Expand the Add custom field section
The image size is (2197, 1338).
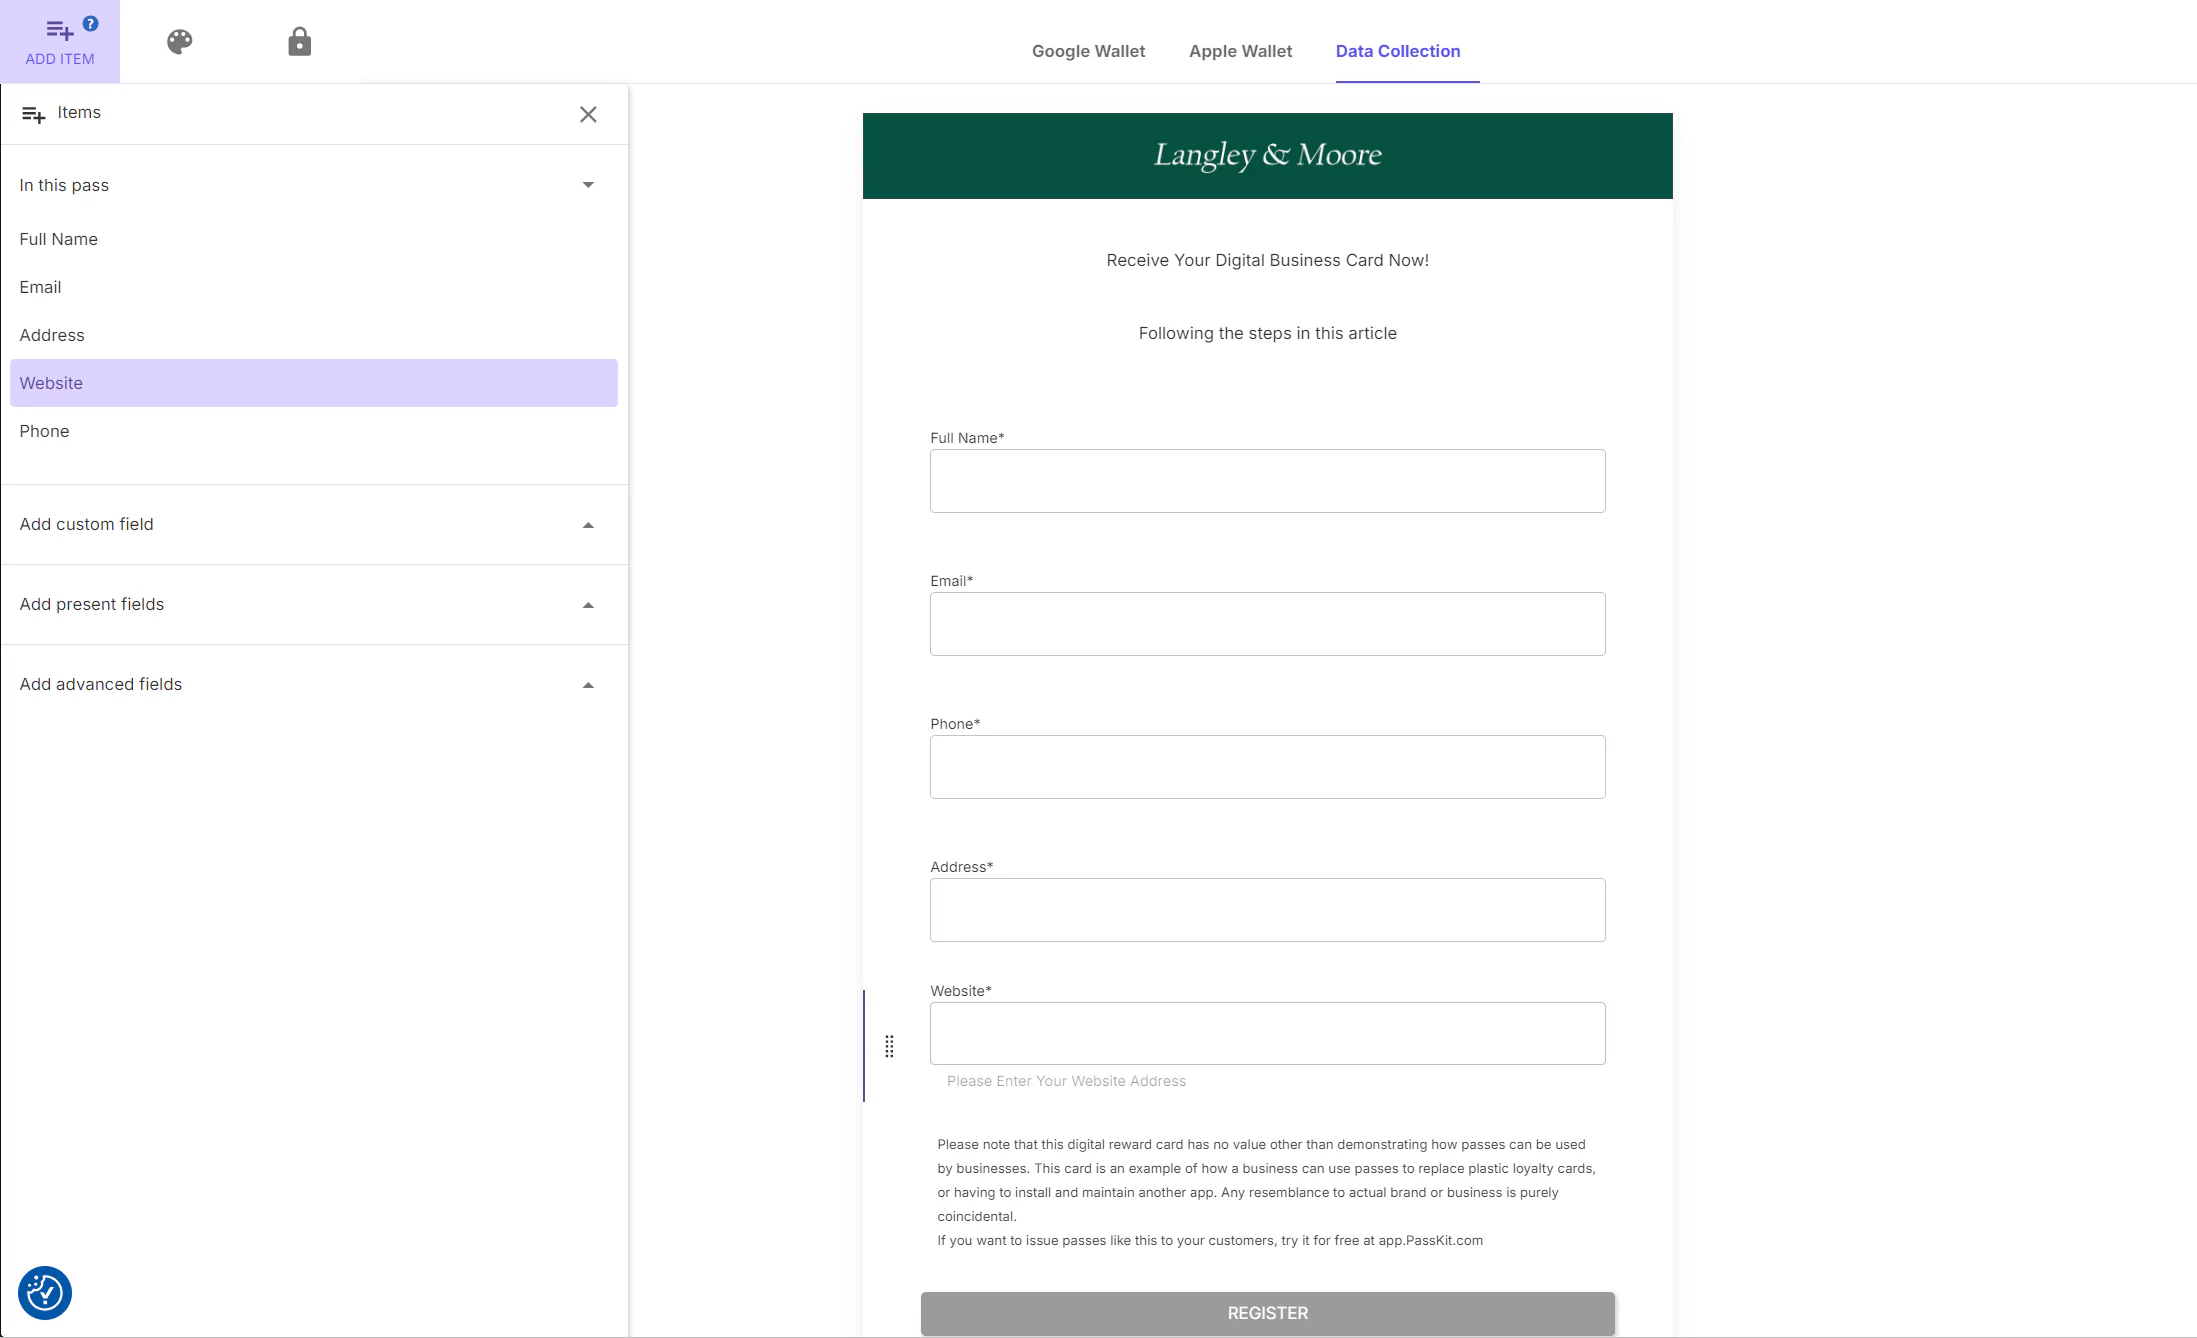(588, 525)
